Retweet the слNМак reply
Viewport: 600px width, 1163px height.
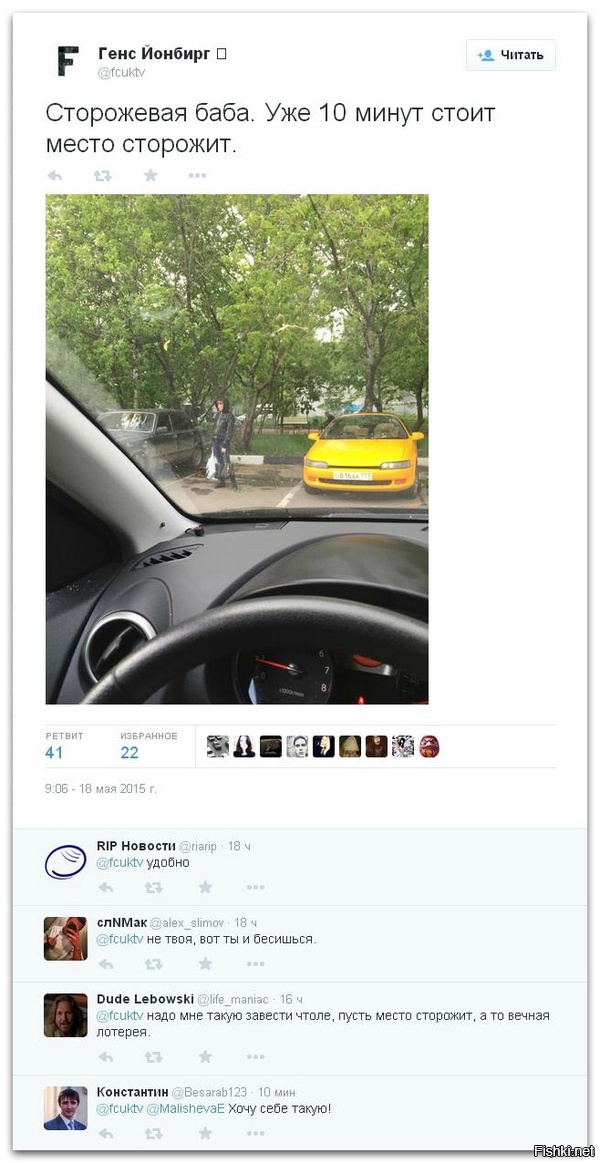[x=154, y=964]
